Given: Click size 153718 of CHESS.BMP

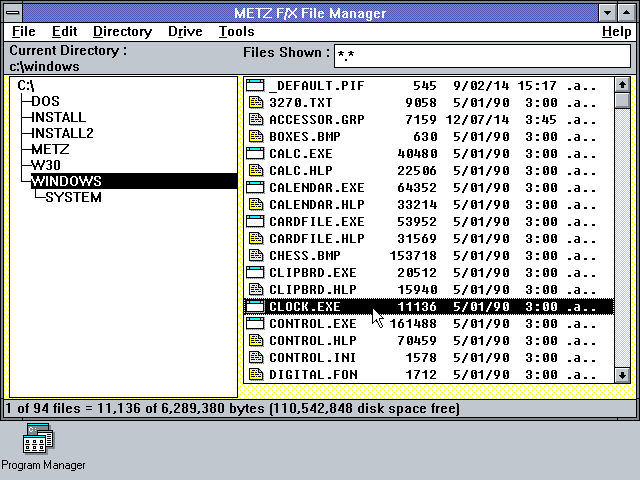Looking at the screenshot, I should (x=413, y=256).
